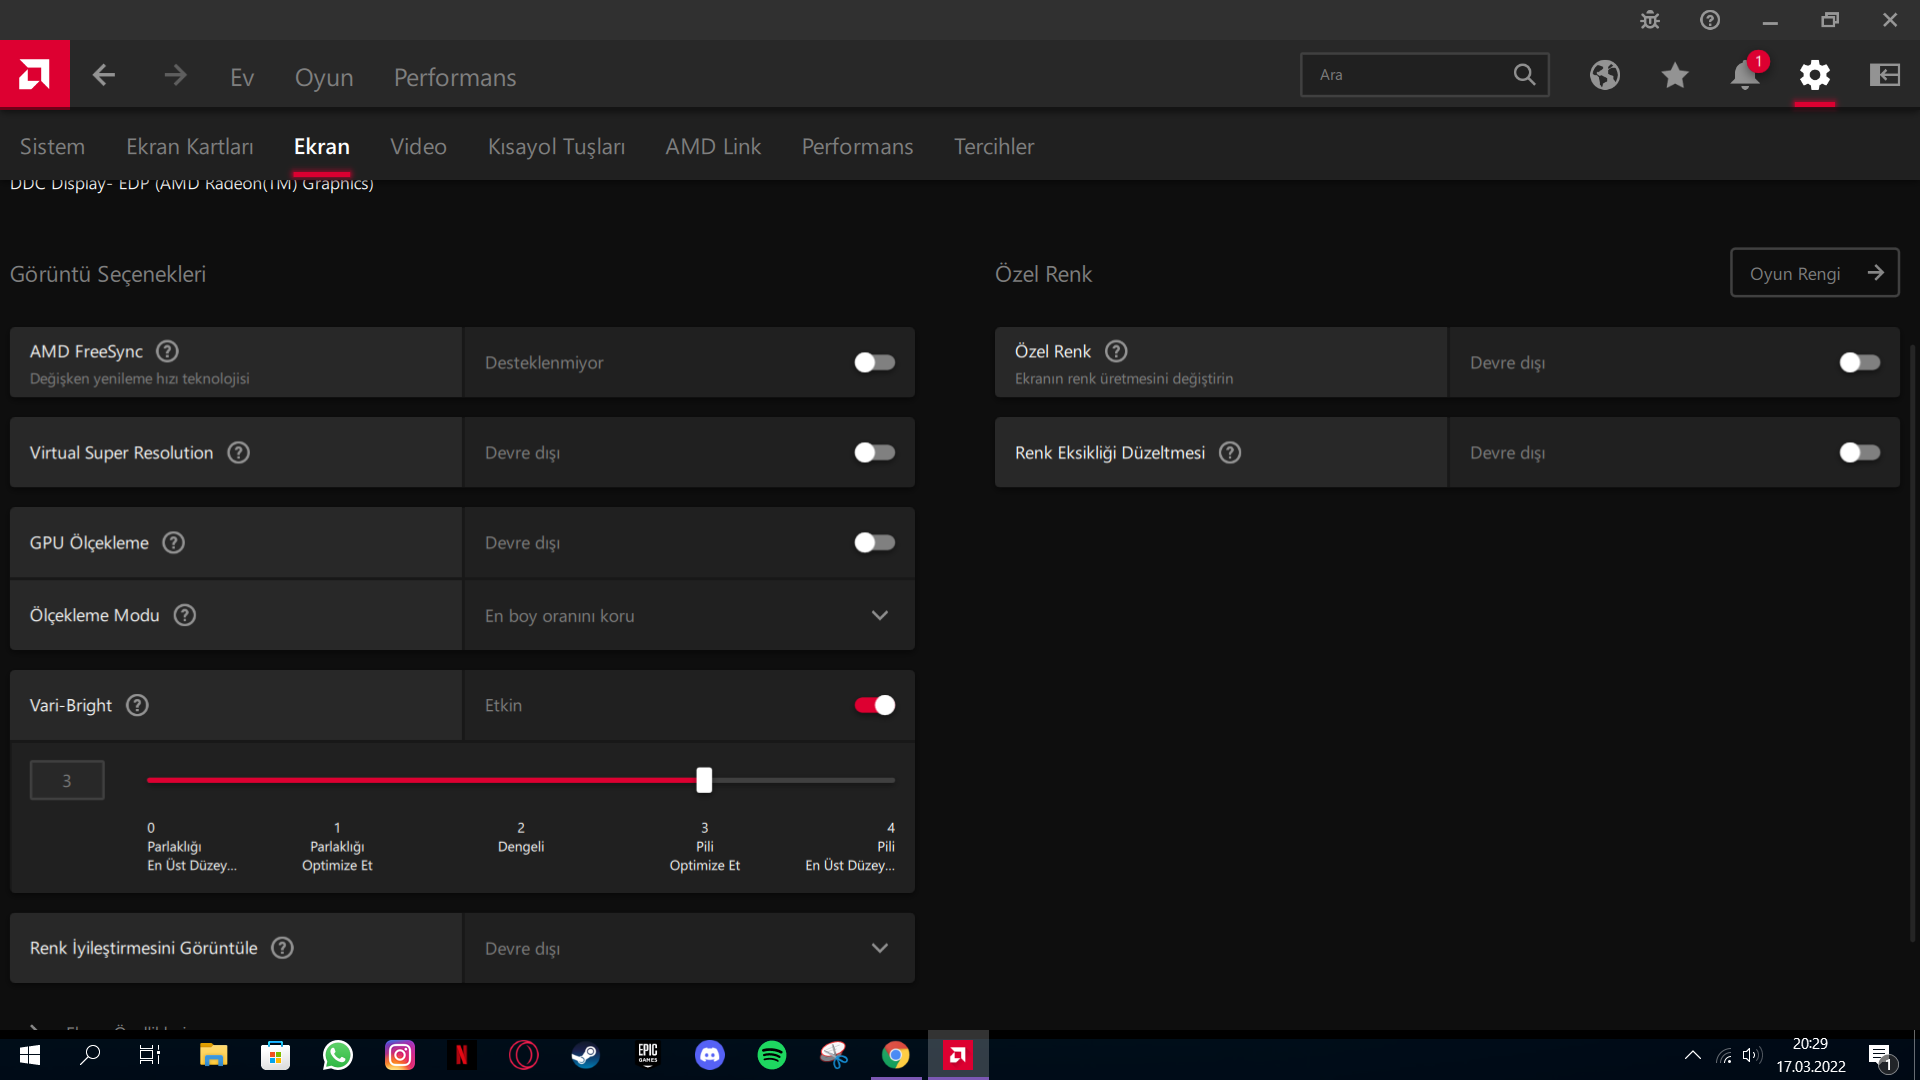Go to Performans in the top navigation
This screenshot has height=1080, width=1920.
(455, 77)
